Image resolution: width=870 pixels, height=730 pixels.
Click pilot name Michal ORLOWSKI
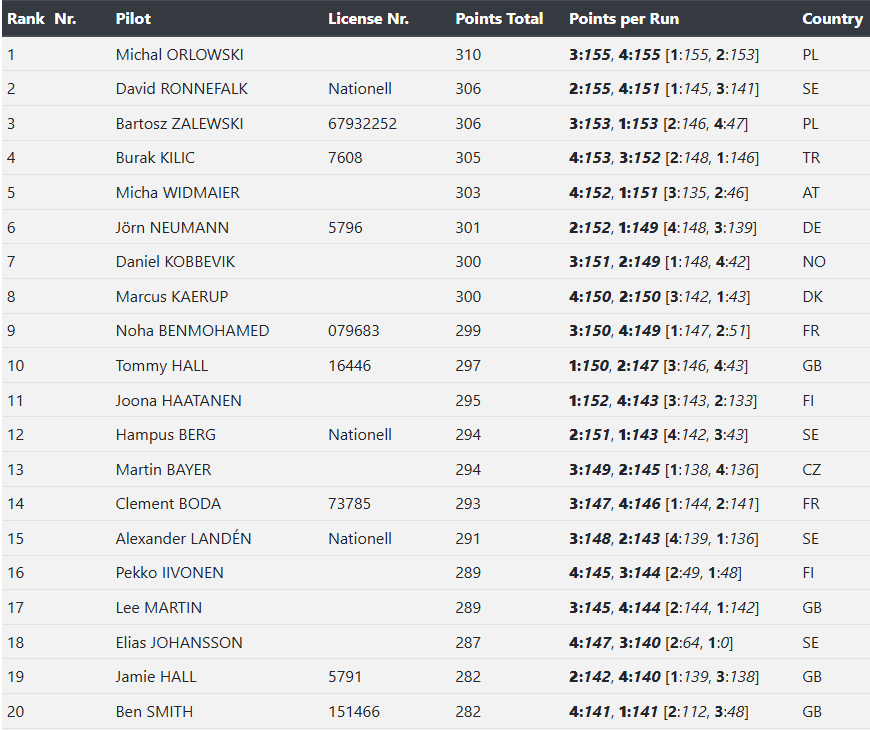179,55
